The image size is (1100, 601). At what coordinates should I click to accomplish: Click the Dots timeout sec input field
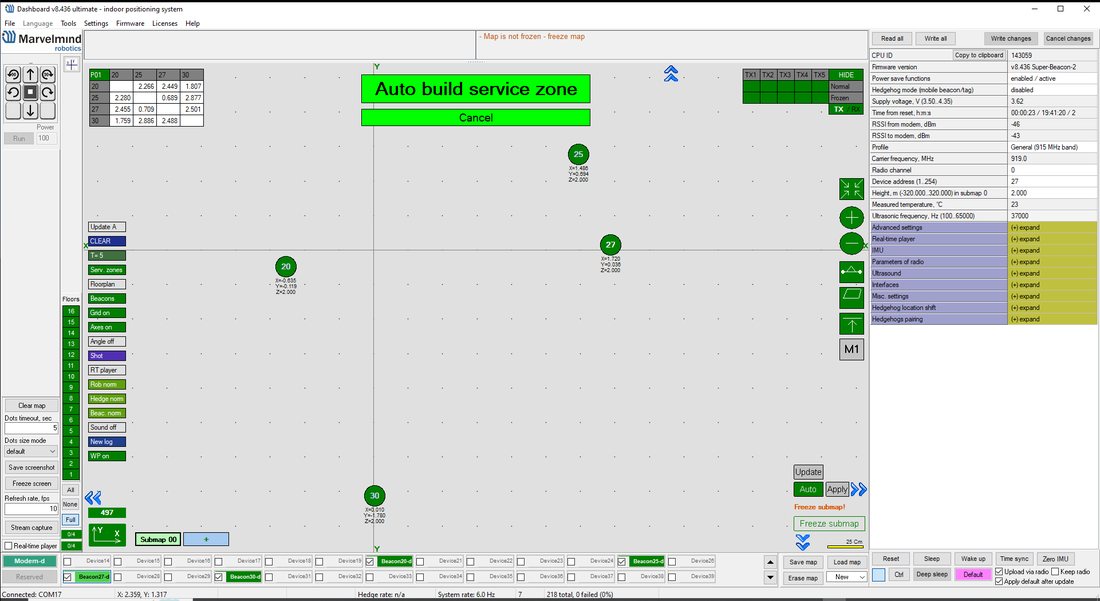pyautogui.click(x=31, y=428)
